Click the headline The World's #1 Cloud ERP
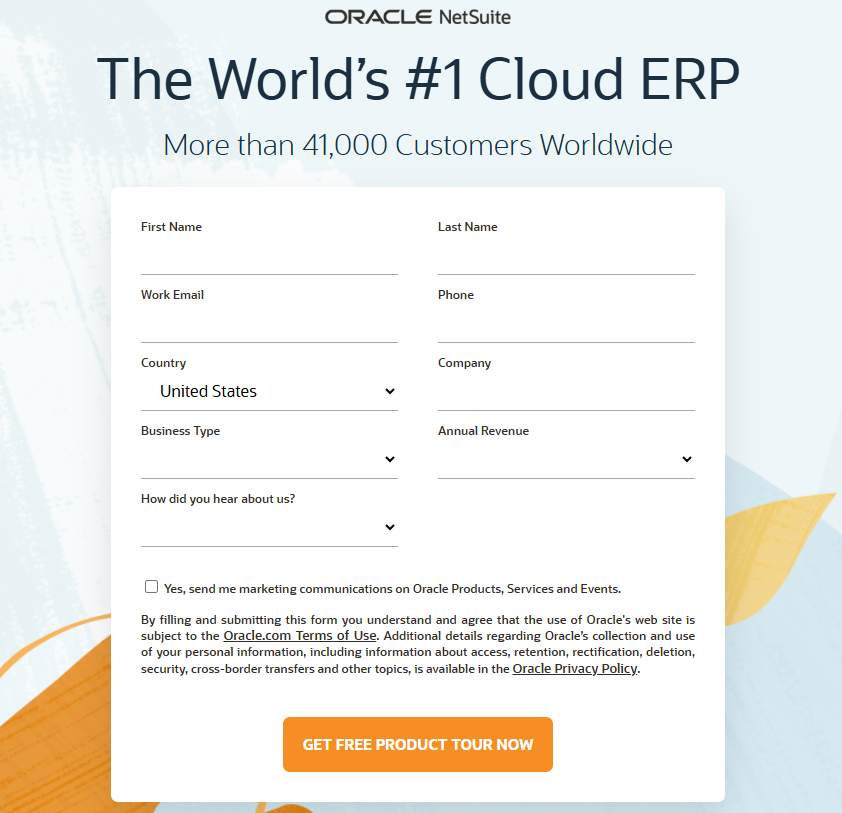 [x=418, y=78]
